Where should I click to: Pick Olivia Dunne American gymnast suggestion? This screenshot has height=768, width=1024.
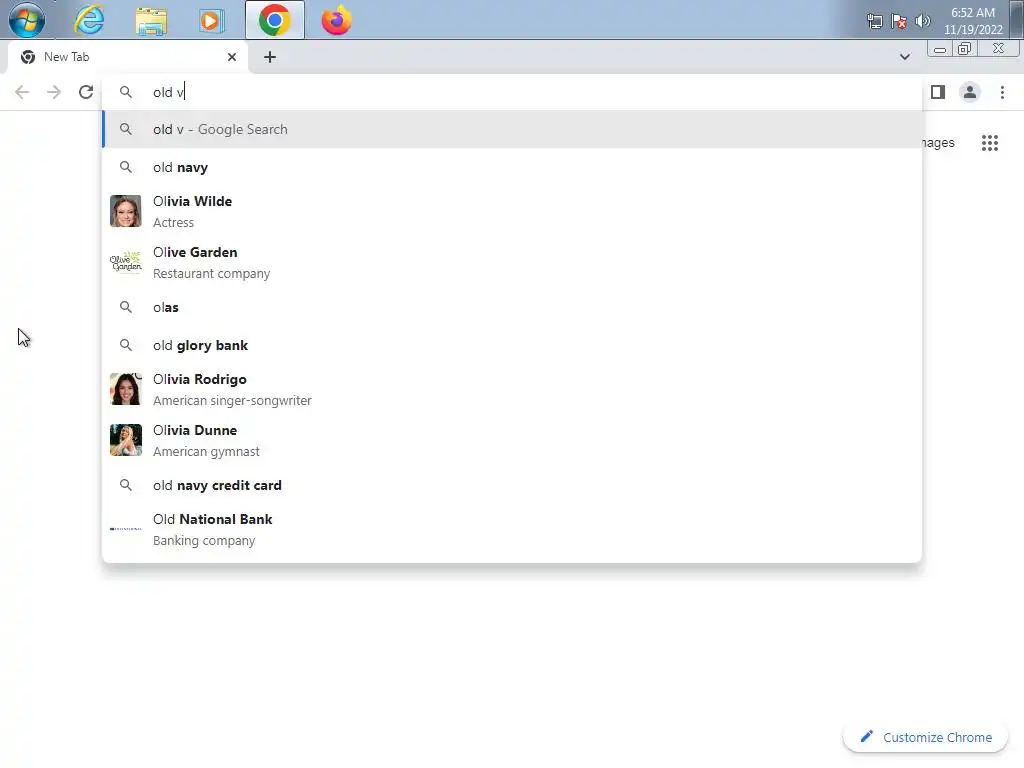click(512, 440)
